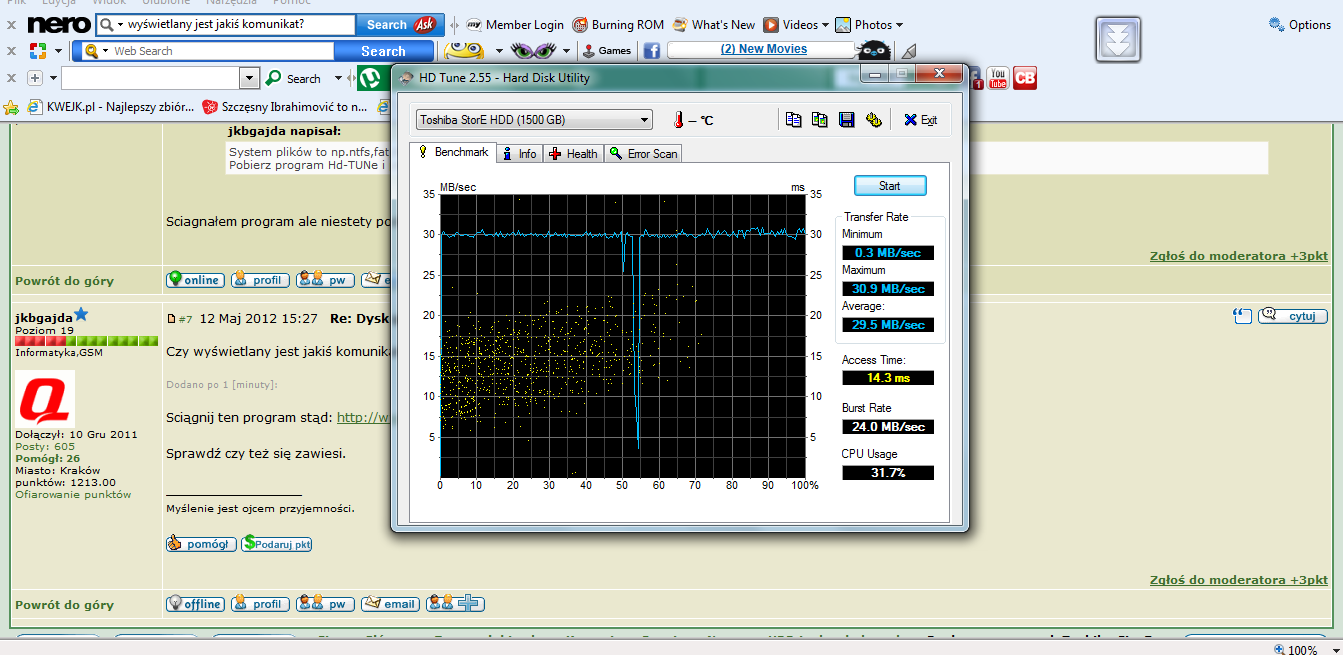Open the Toshiba StorE HDD drive dropdown
Viewport: 1343px width, 655px height.
(x=534, y=120)
